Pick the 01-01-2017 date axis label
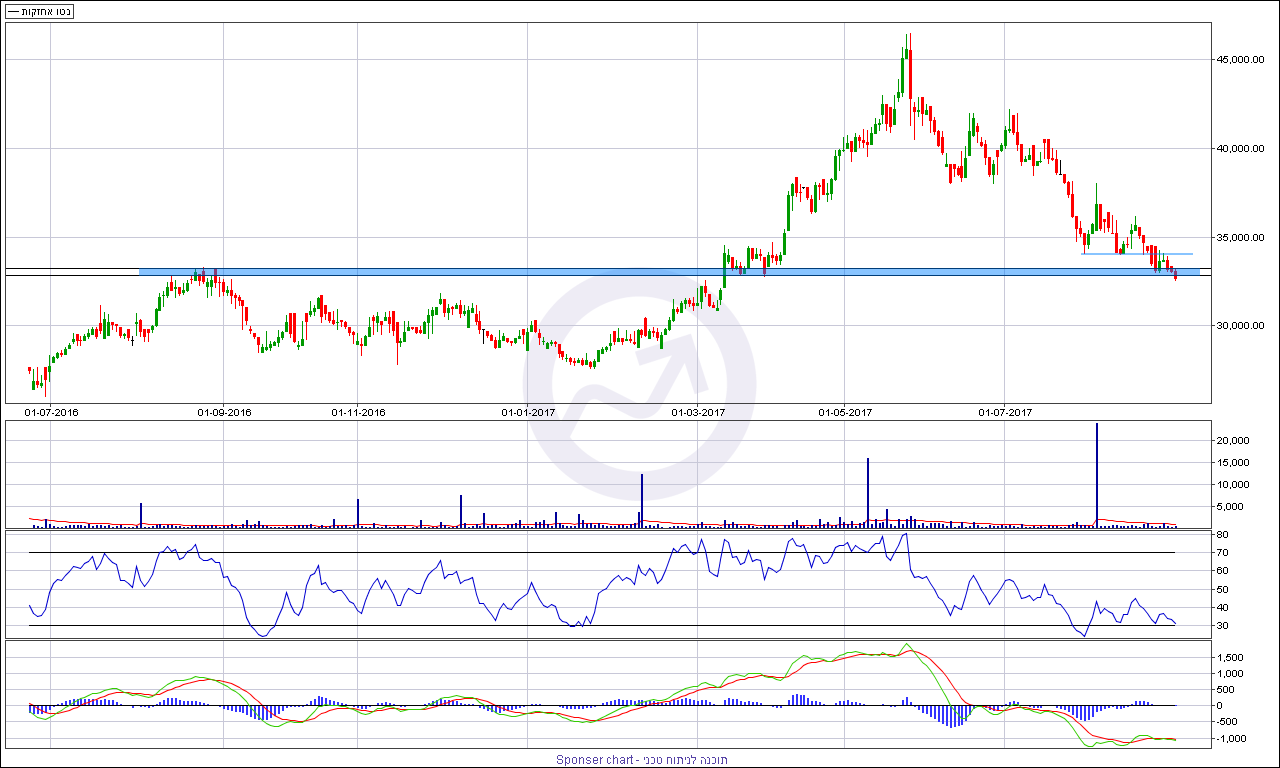1280x768 pixels. (x=527, y=412)
